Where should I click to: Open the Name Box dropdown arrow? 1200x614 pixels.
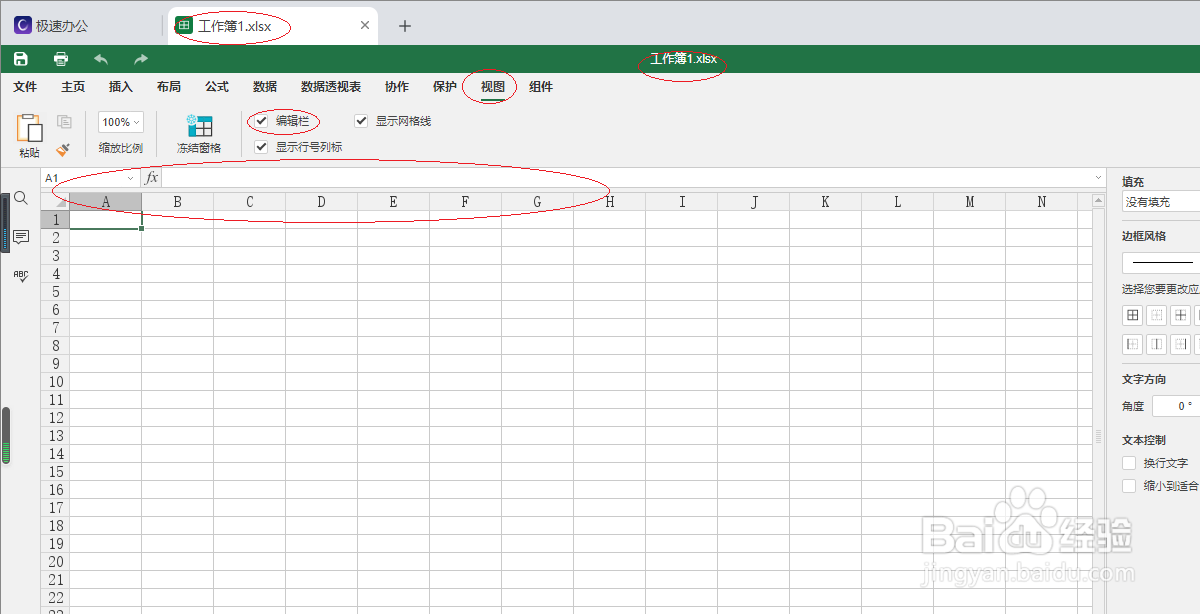(130, 177)
